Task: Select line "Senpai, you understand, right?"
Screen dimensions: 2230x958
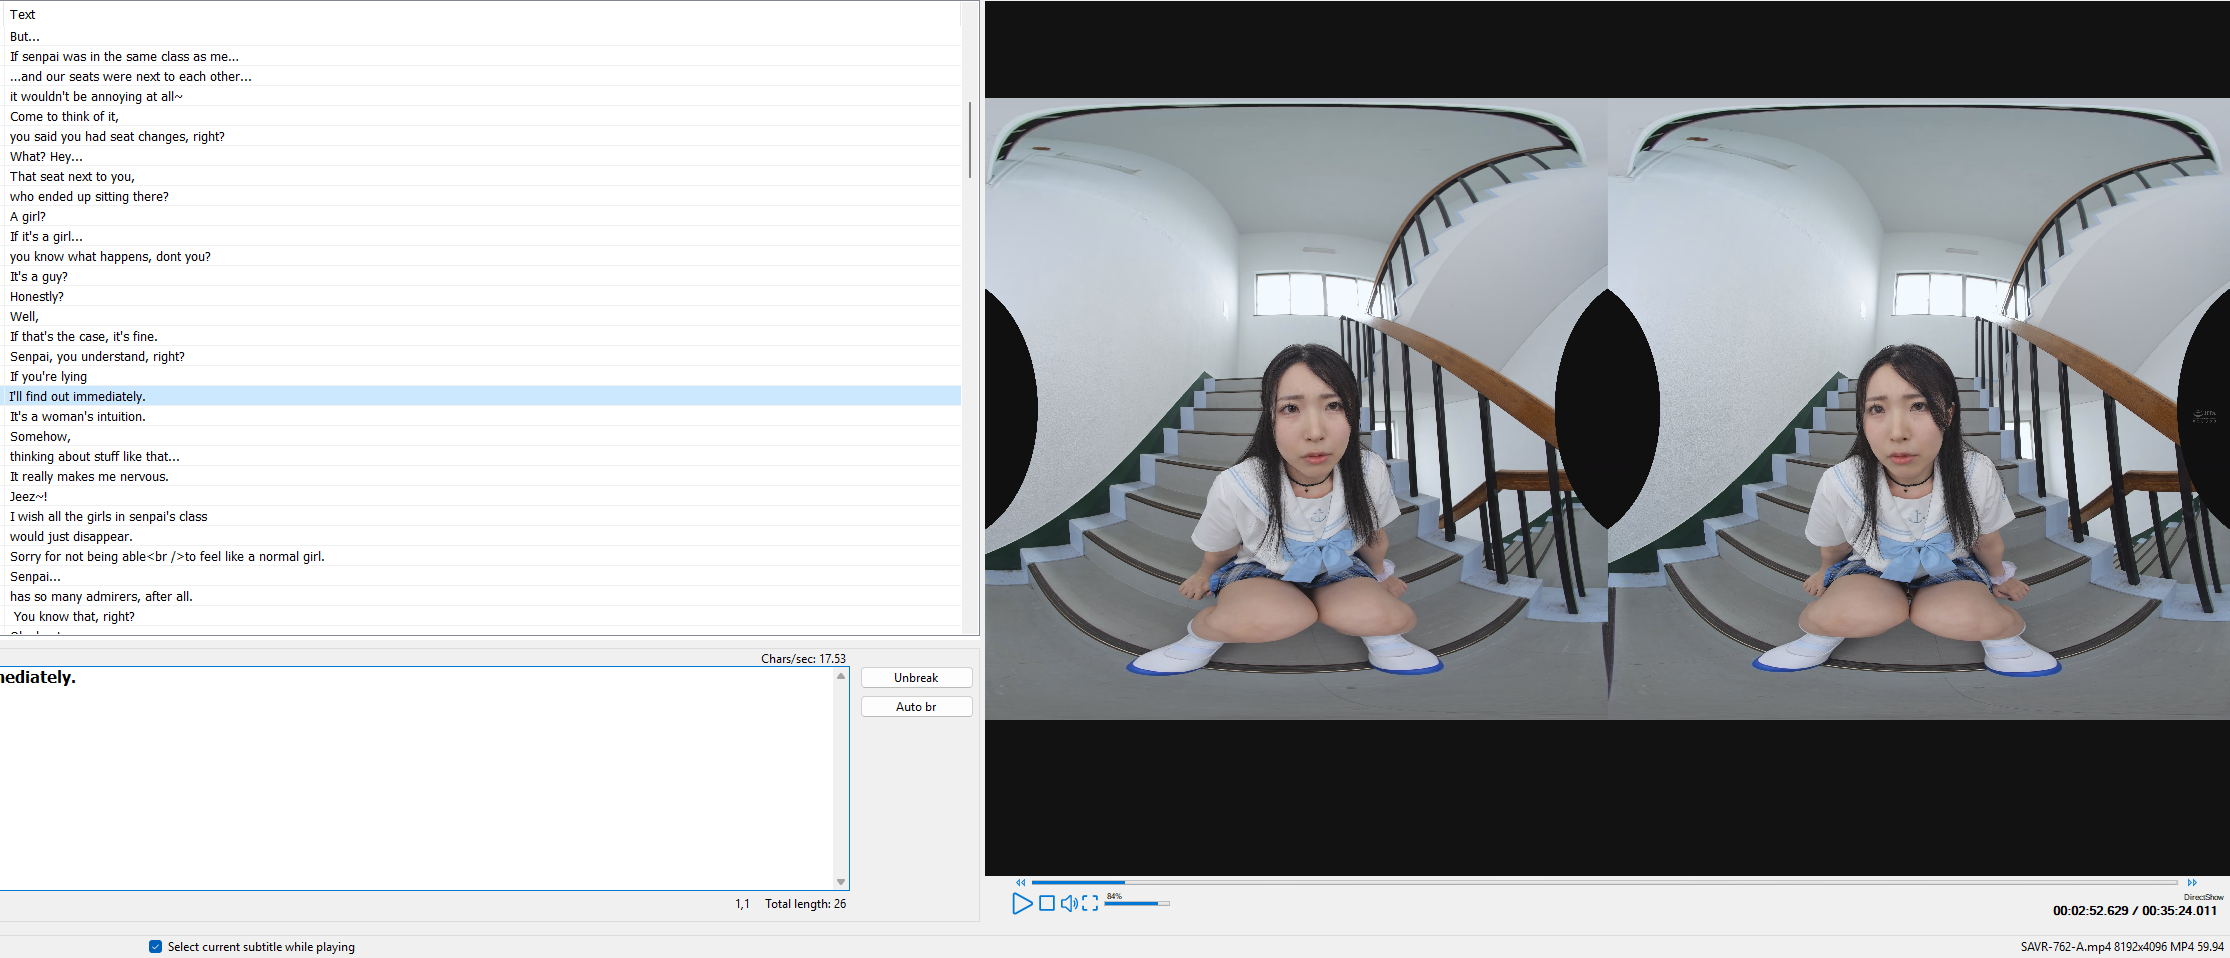Action: pos(482,357)
